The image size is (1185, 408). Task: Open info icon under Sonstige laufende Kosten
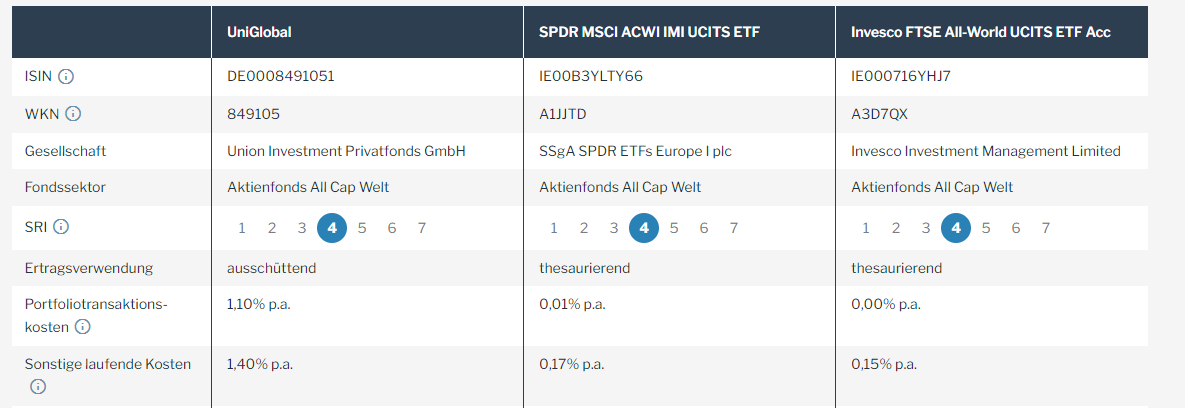[38, 386]
